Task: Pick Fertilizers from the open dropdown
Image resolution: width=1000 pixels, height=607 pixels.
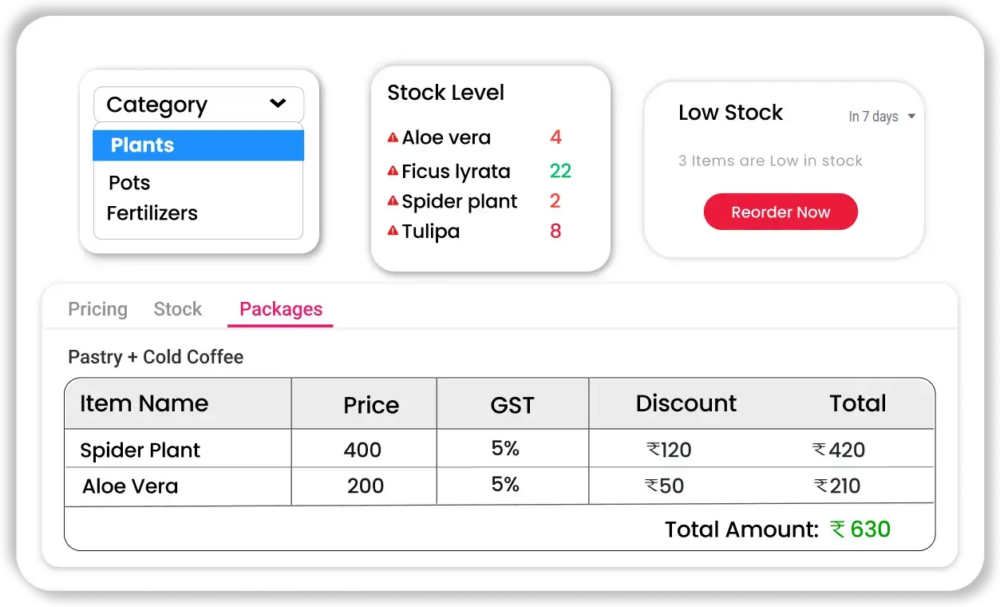Action: pyautogui.click(x=150, y=212)
